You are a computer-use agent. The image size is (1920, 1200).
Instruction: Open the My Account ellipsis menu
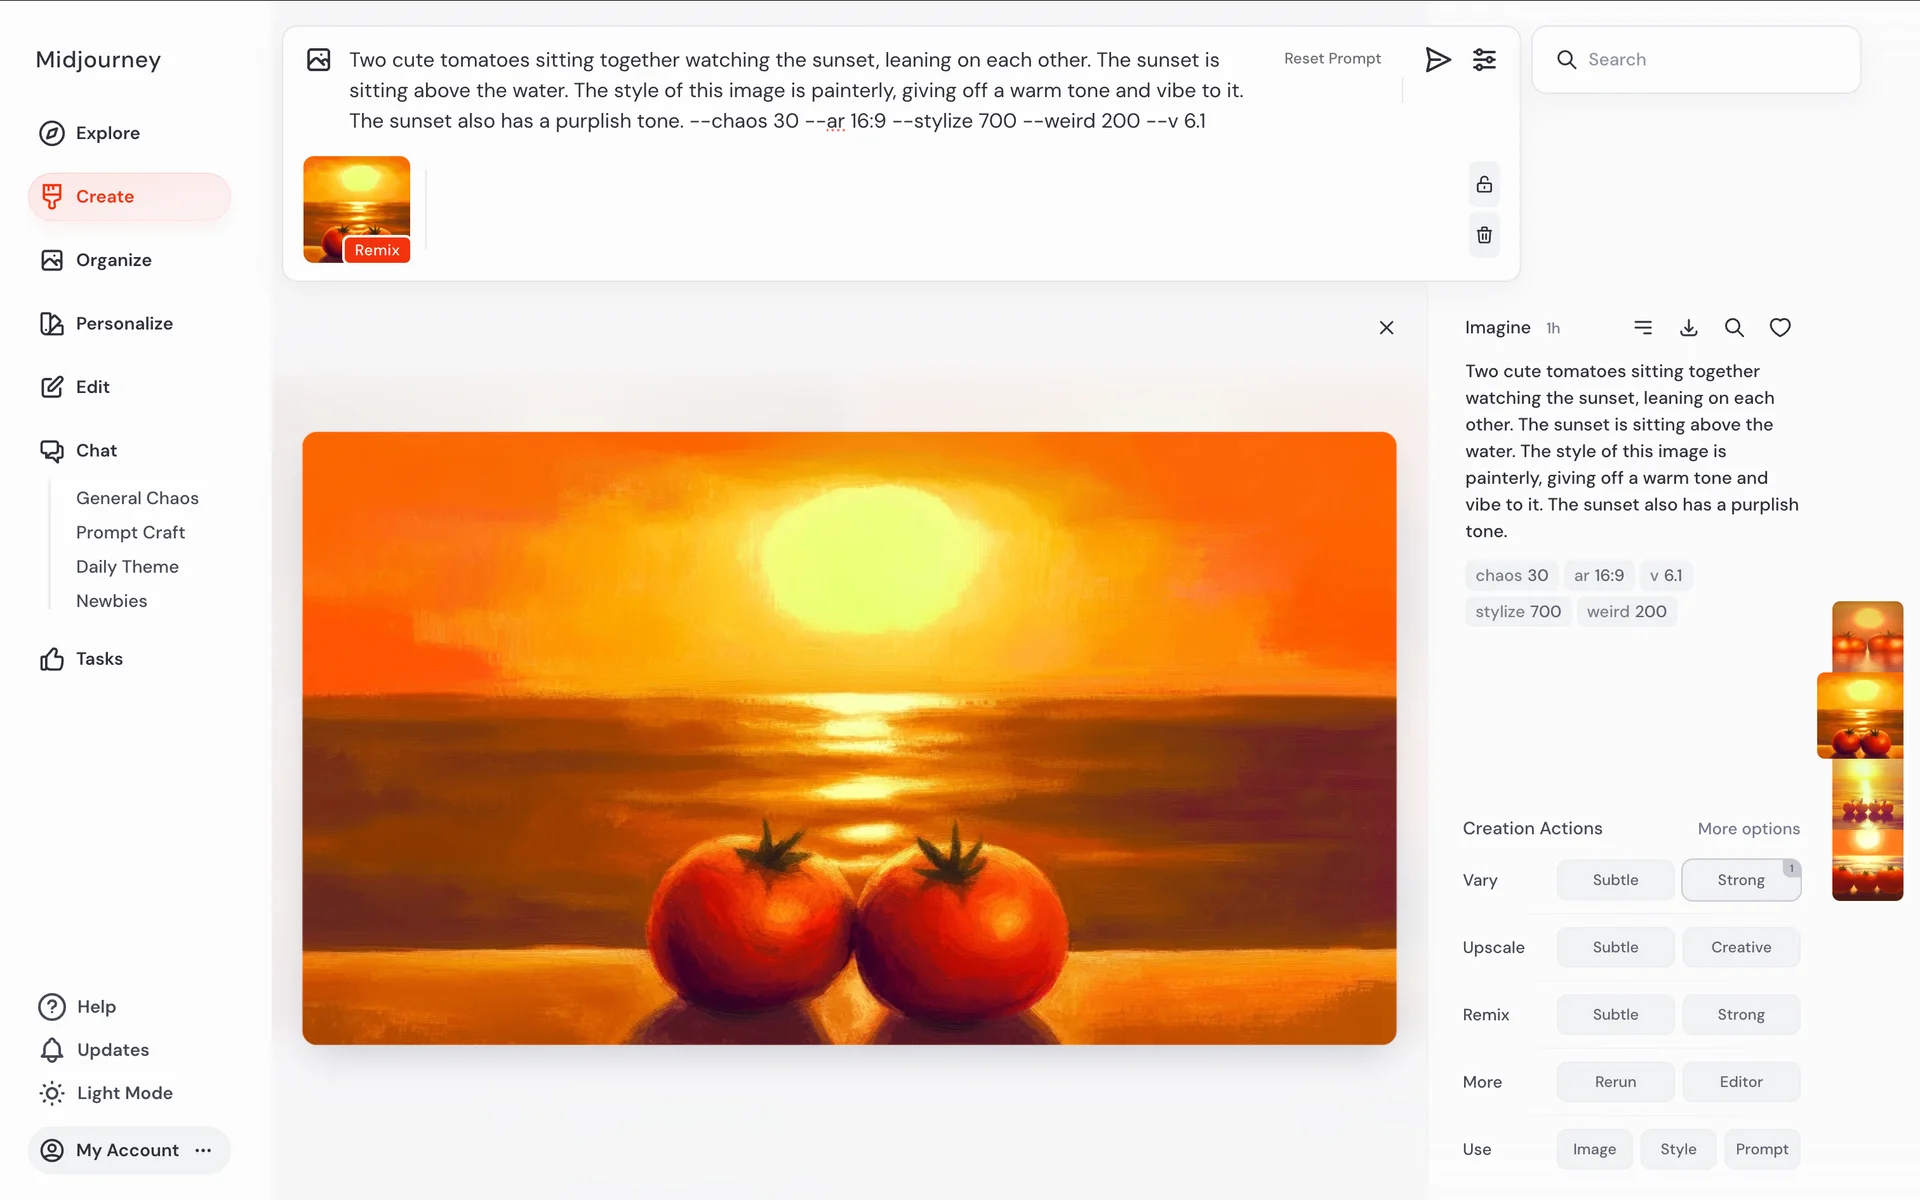point(204,1150)
